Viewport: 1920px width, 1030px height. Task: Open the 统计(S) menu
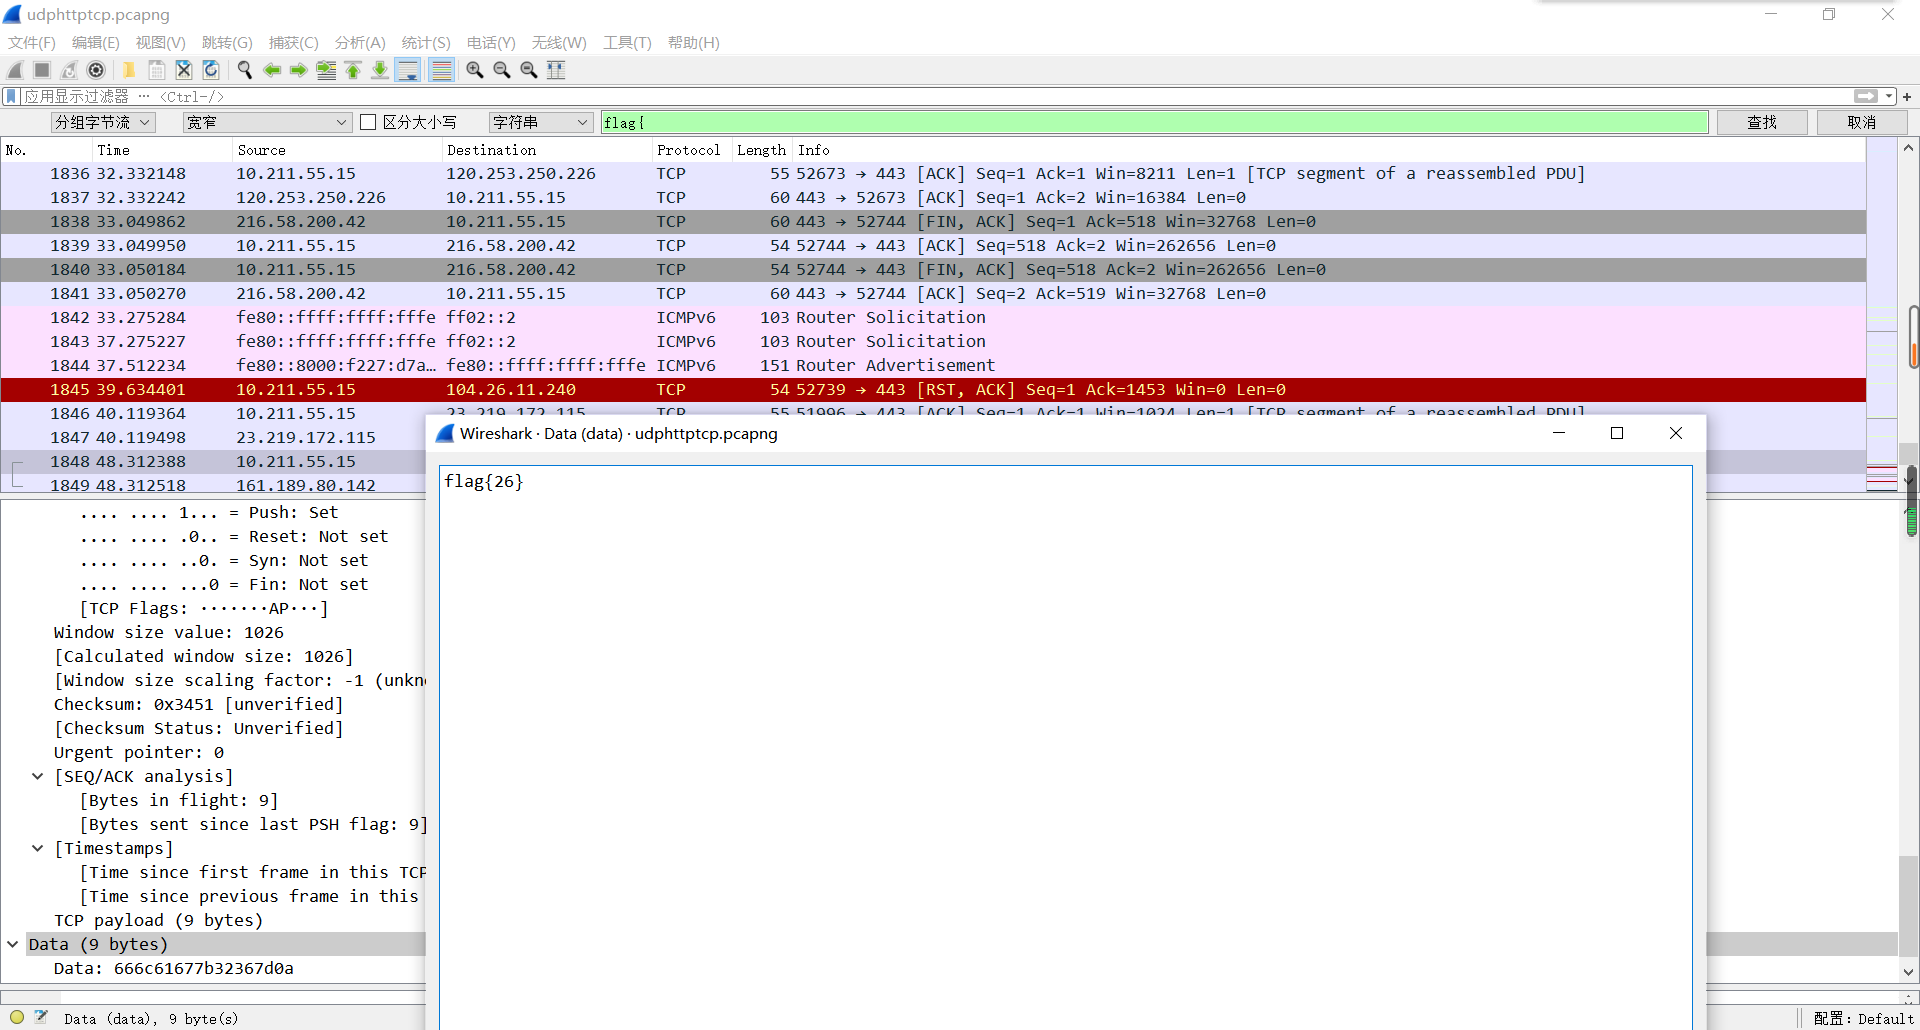425,43
